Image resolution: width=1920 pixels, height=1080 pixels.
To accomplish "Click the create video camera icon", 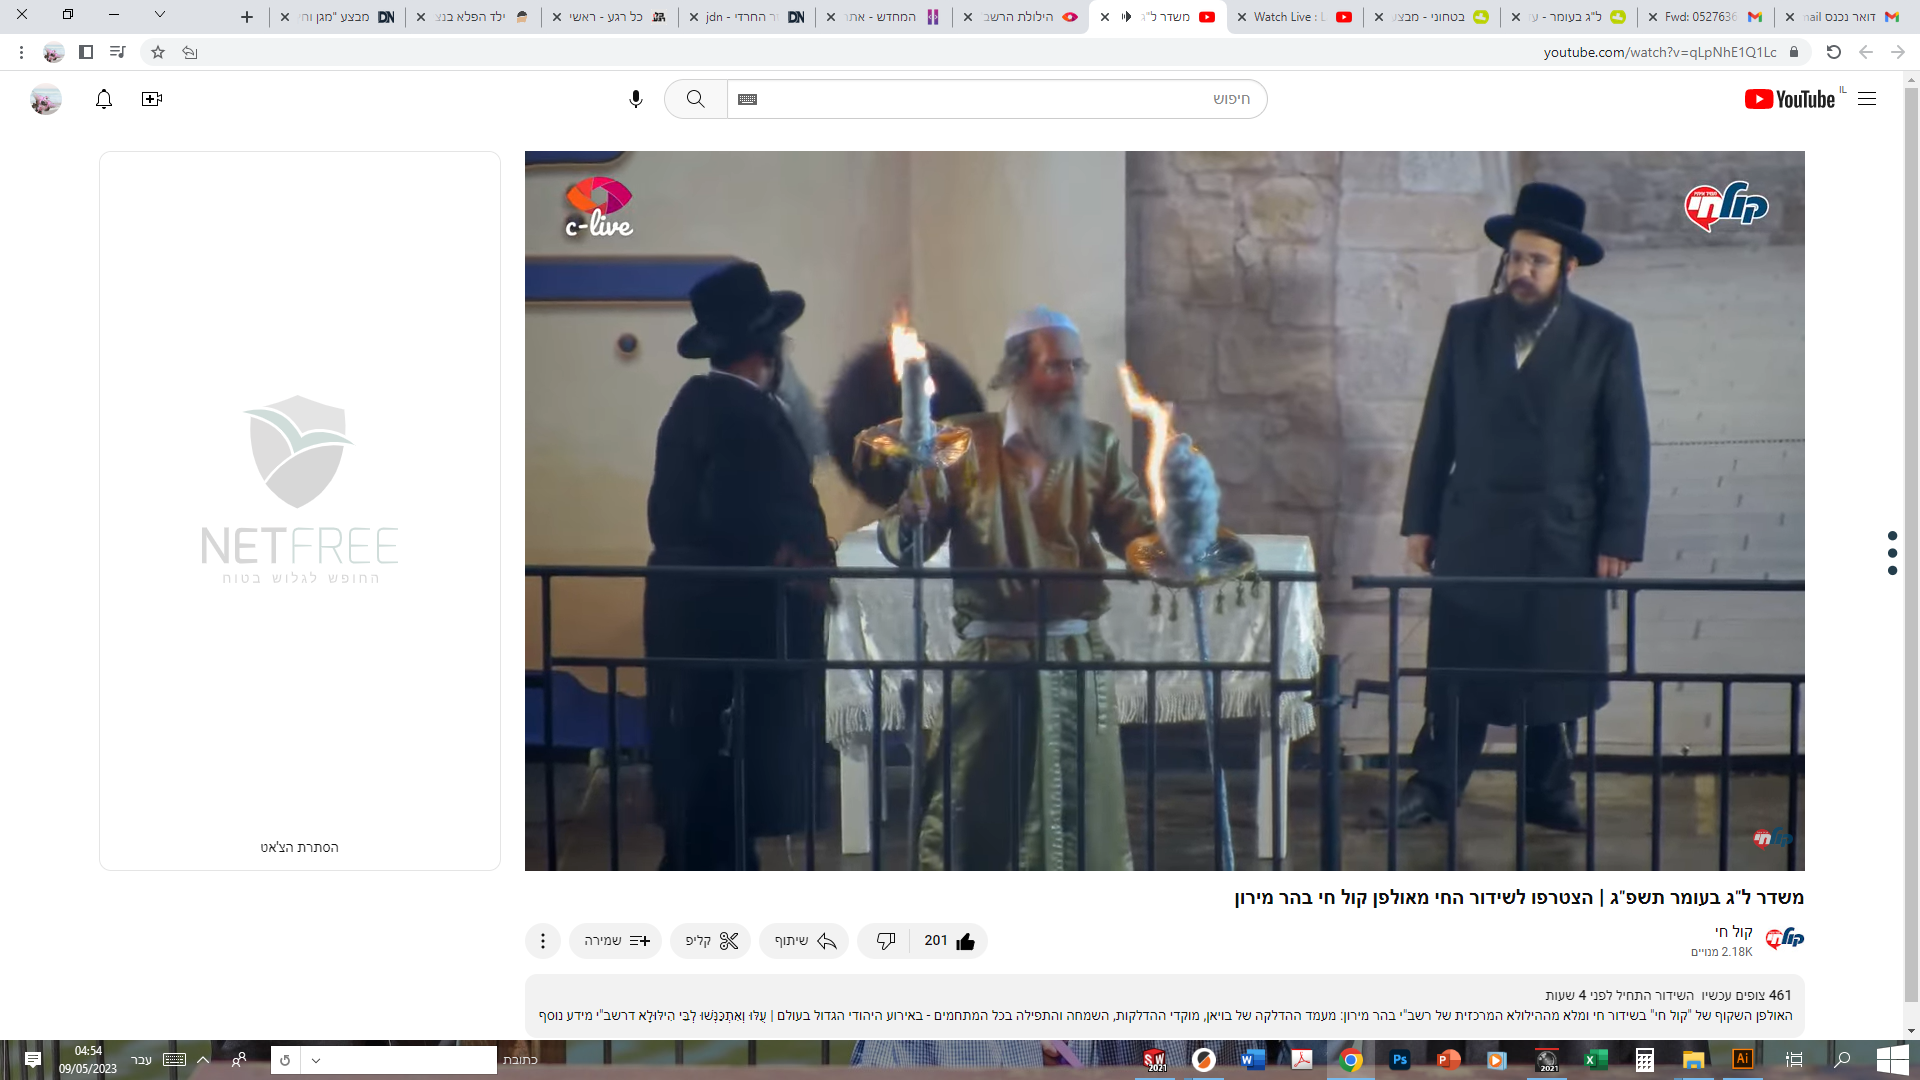I will (x=152, y=99).
